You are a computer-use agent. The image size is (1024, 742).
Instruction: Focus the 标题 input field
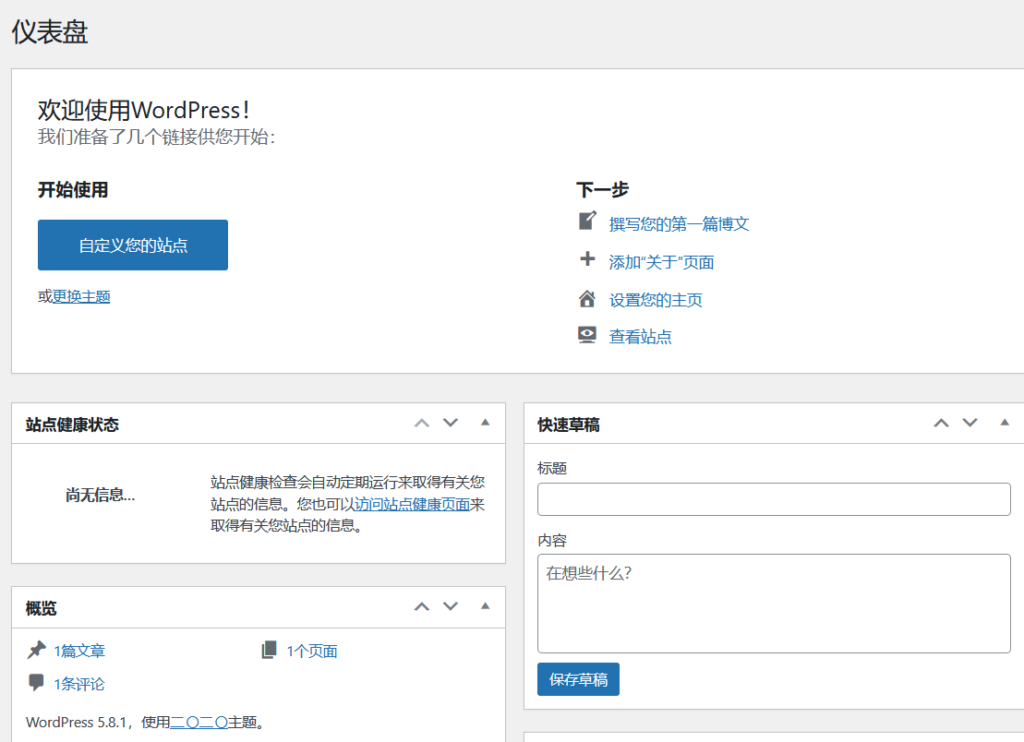(x=774, y=500)
